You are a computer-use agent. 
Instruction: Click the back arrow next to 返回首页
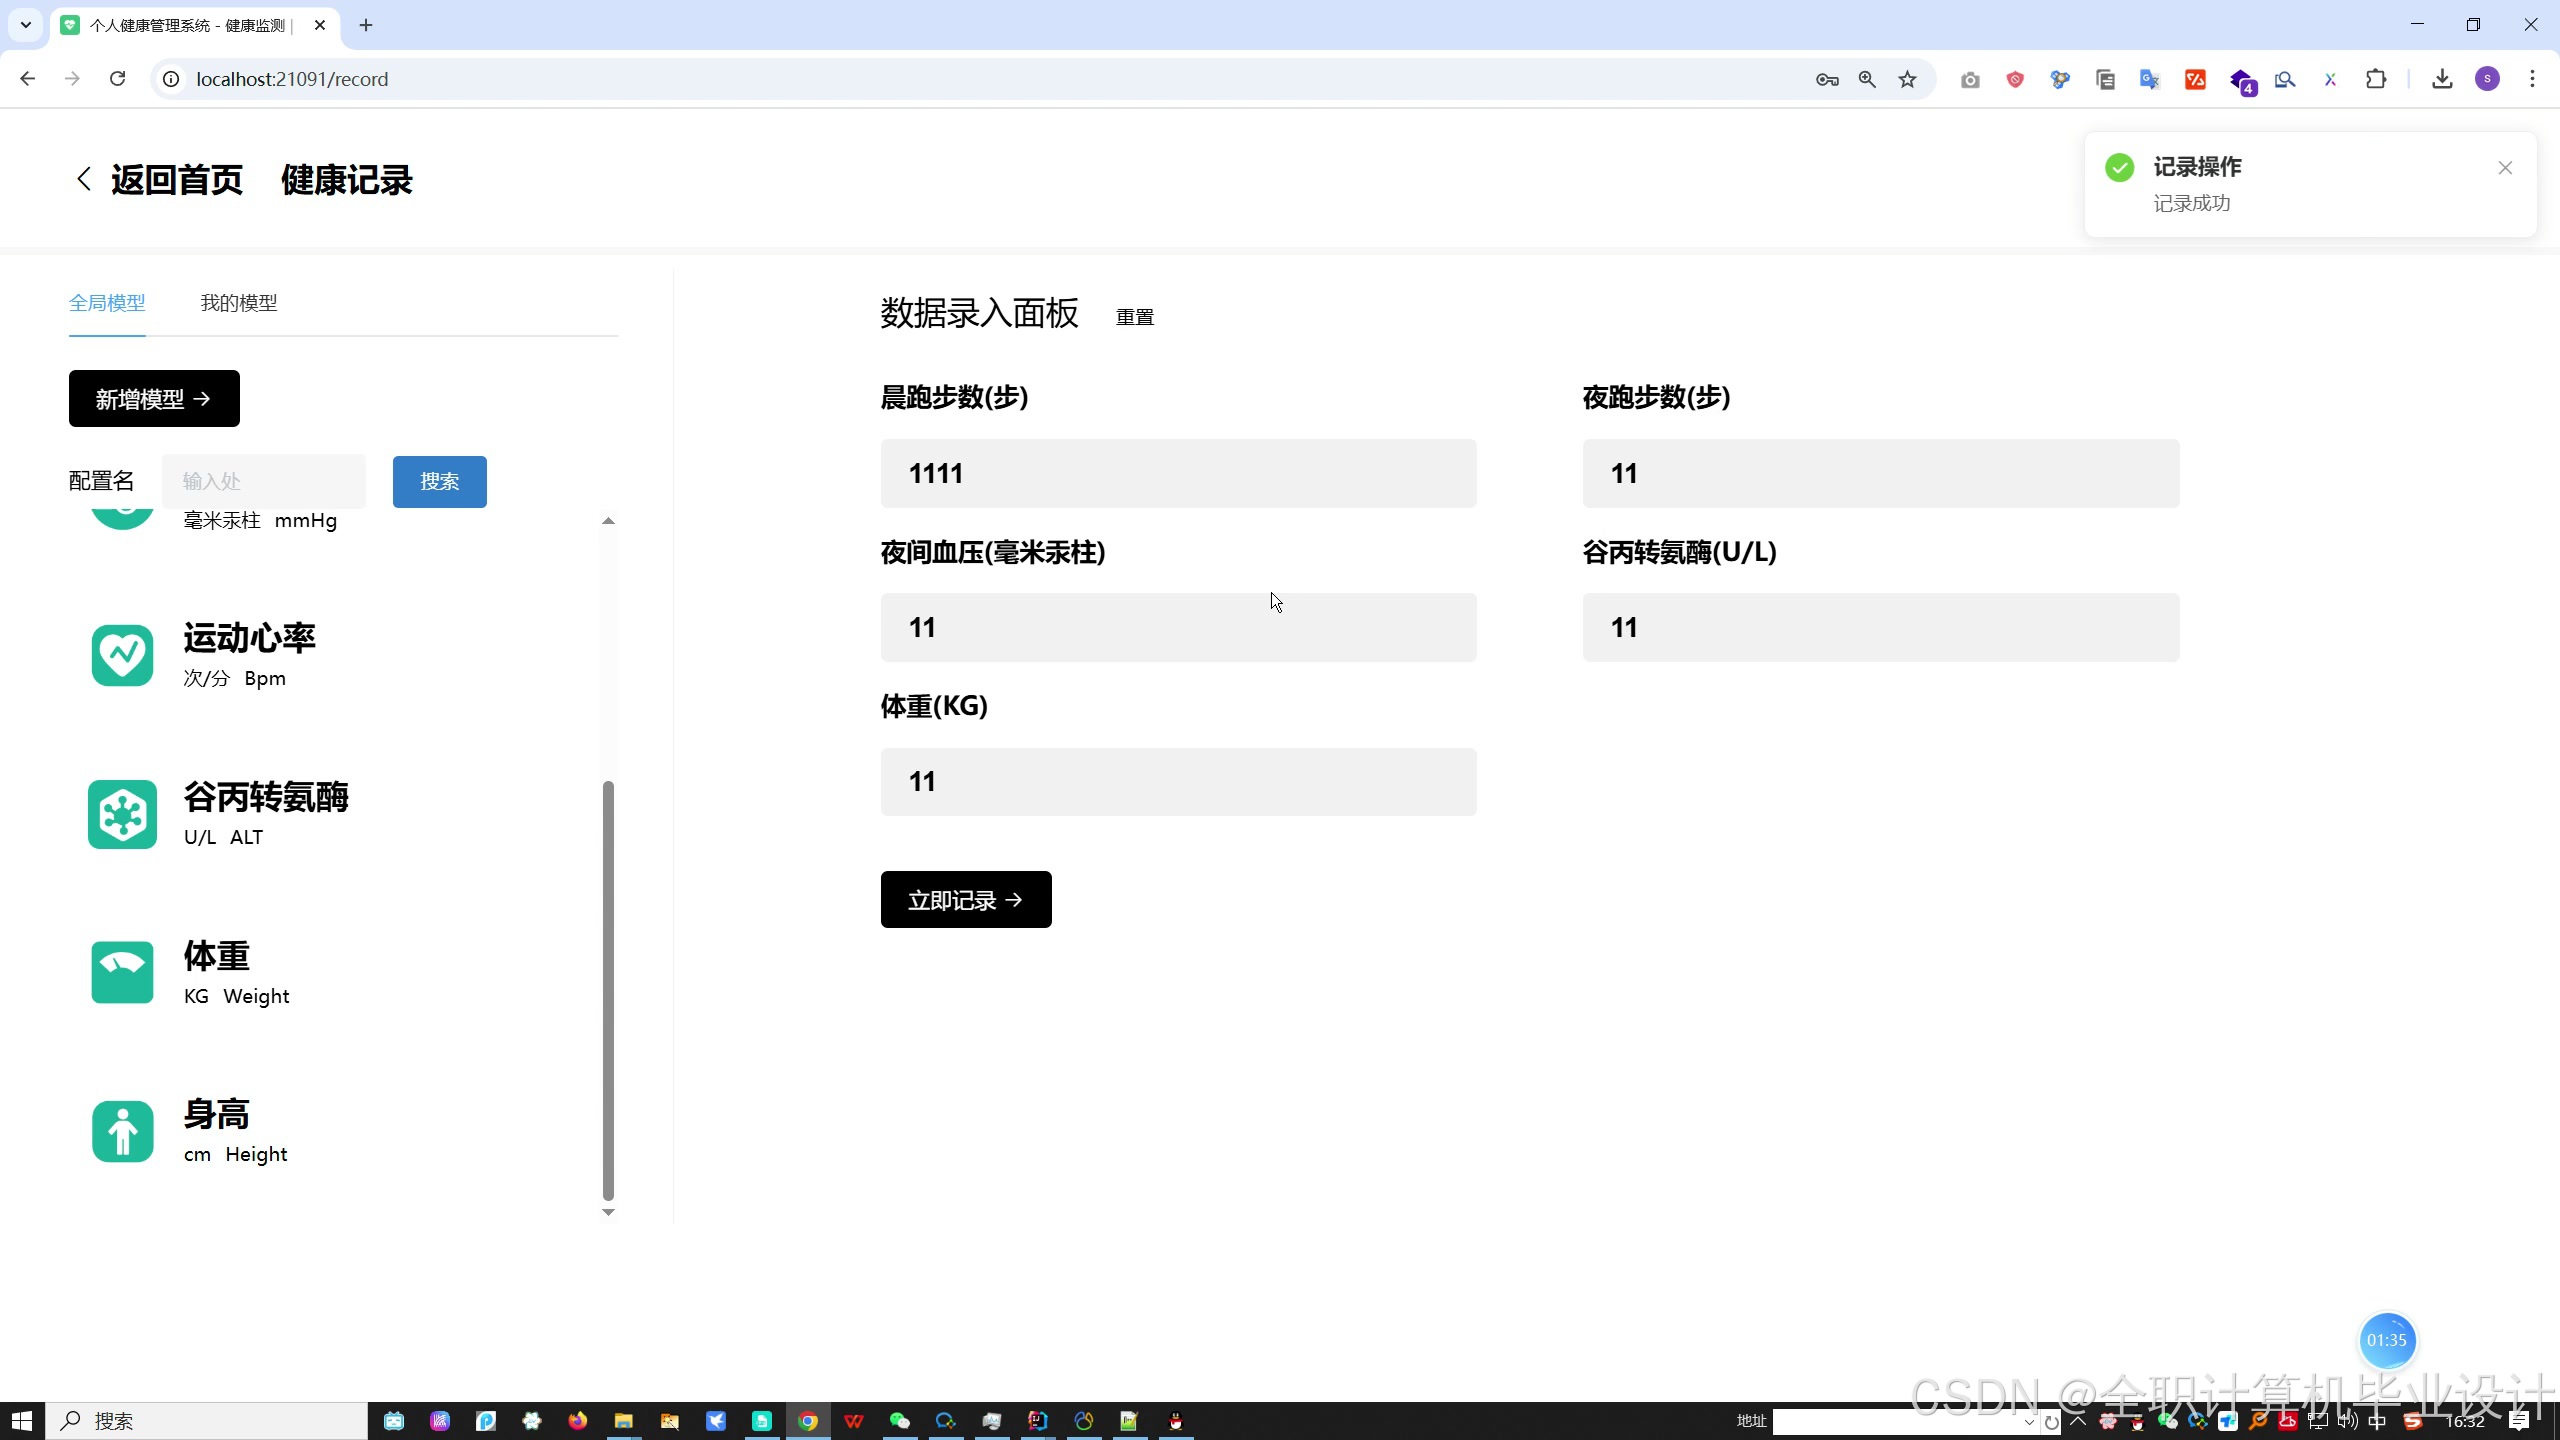tap(84, 180)
